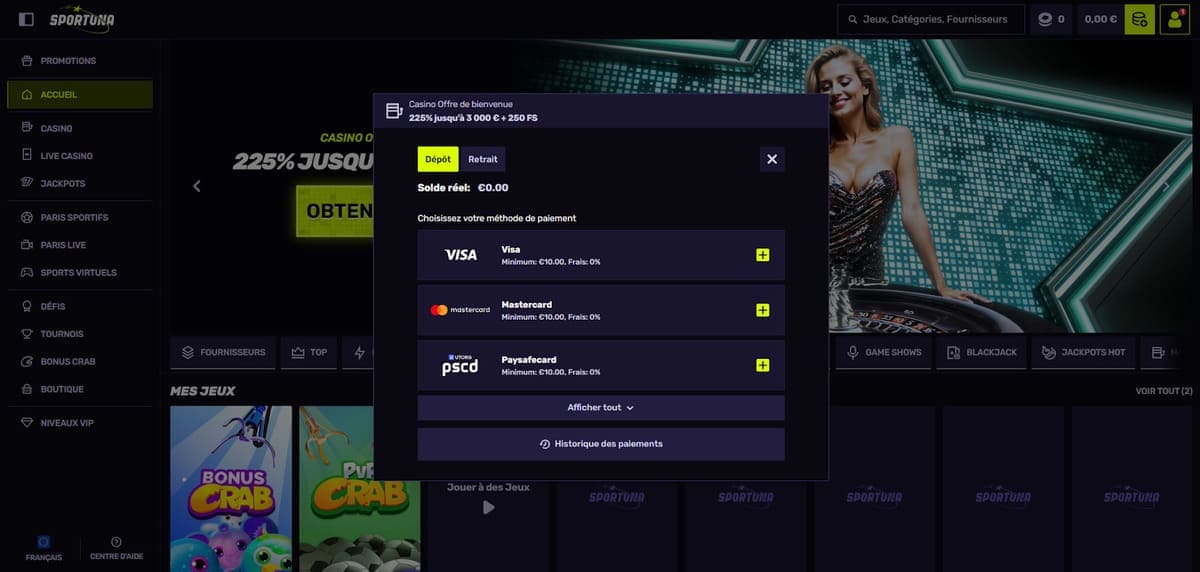Go to next banner slide
Screen dimensions: 1200x572
click(1166, 186)
